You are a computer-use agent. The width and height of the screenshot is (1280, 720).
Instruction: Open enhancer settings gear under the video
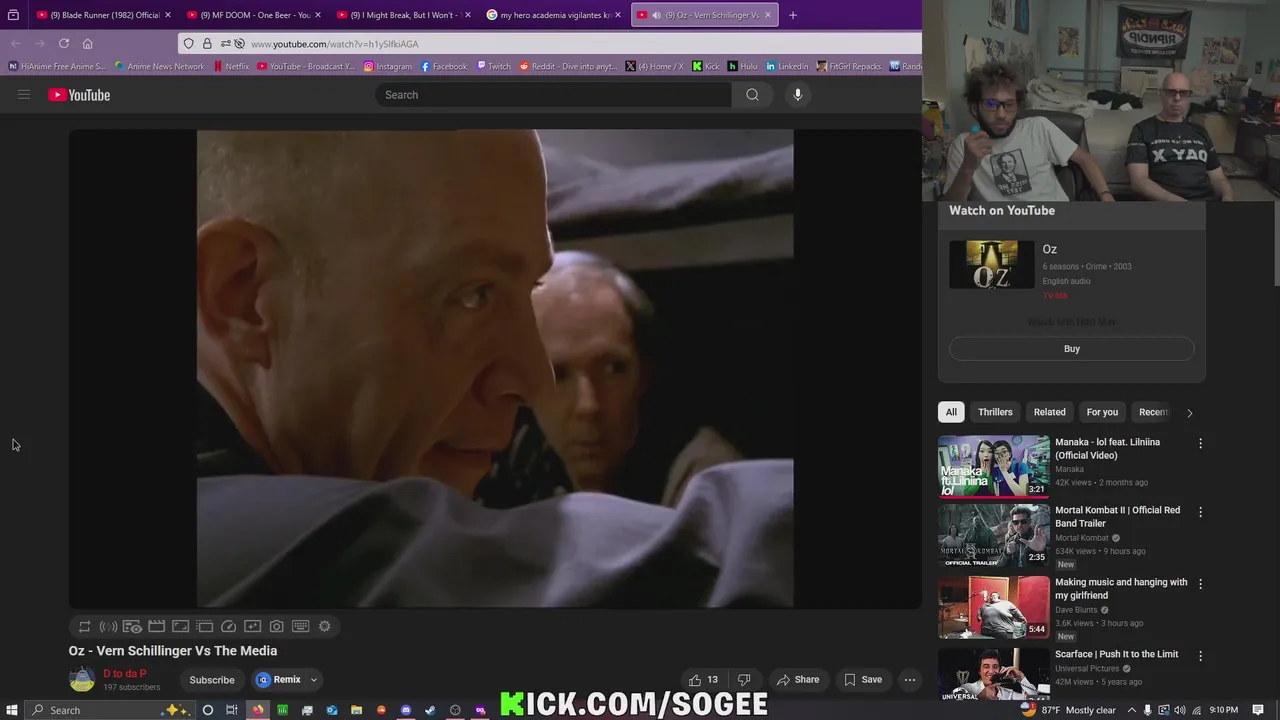[x=324, y=626]
